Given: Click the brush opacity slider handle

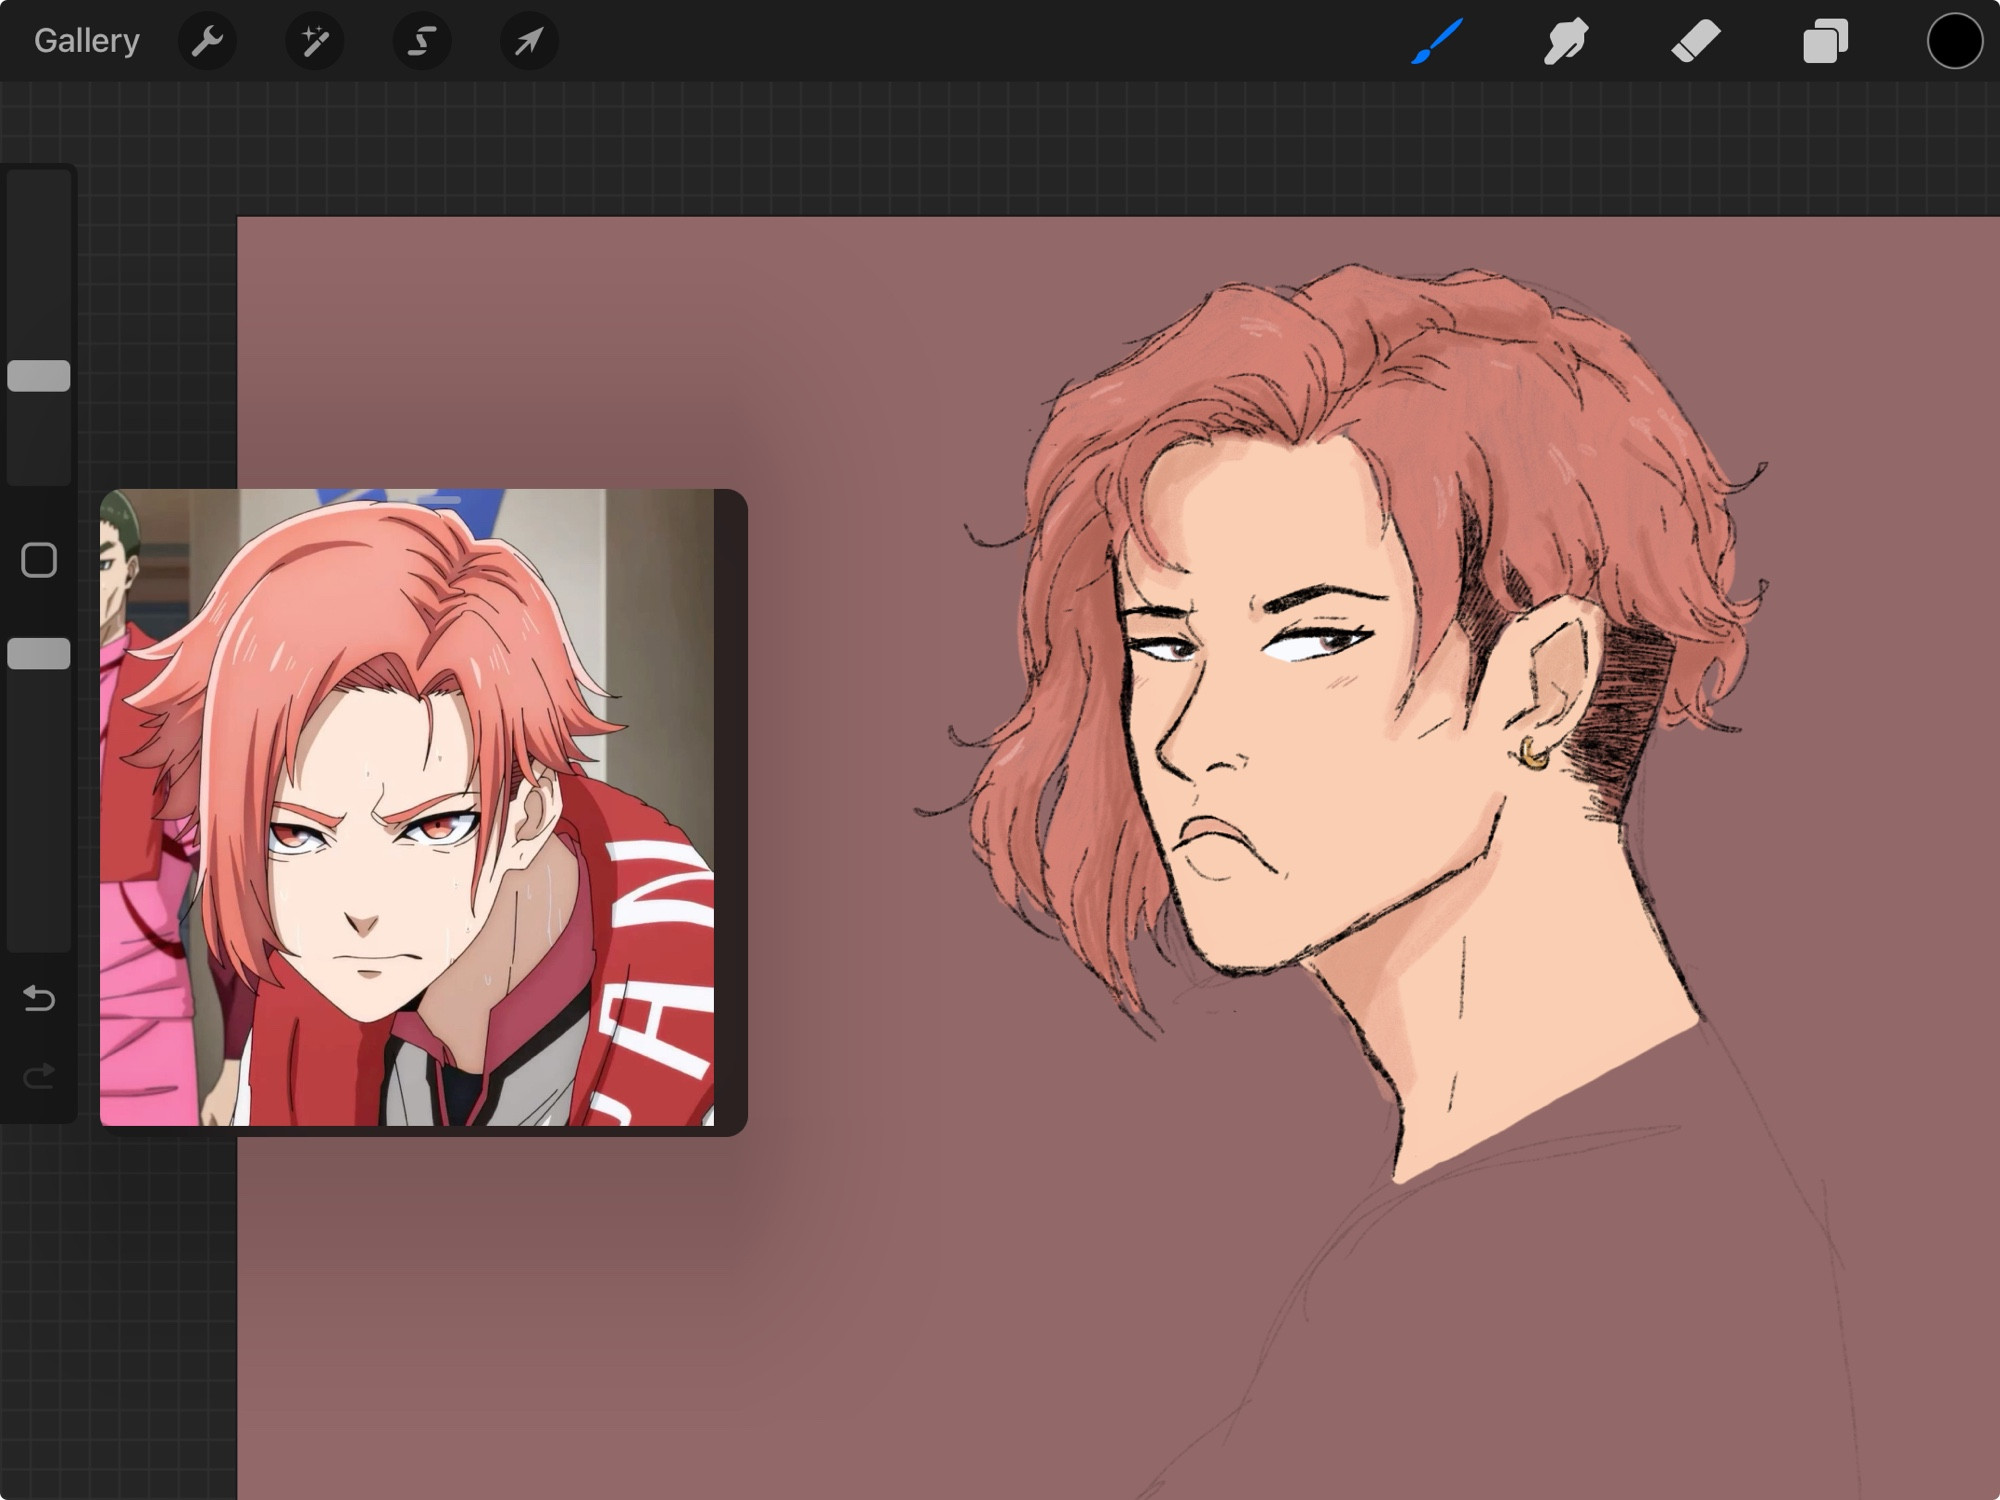Looking at the screenshot, I should pos(39,654).
